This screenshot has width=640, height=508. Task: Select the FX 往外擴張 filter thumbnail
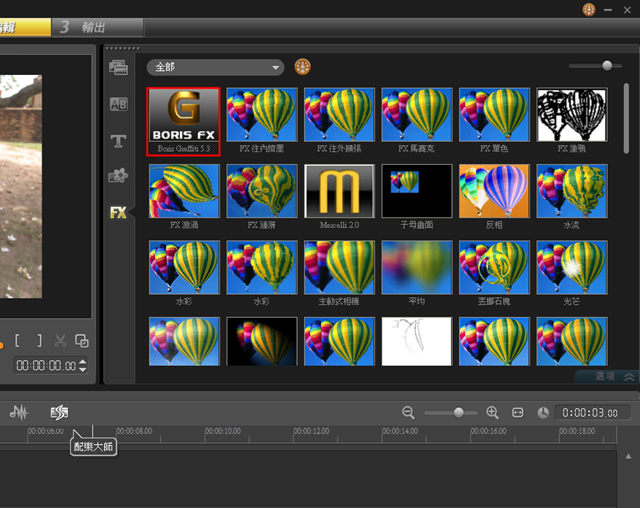[x=339, y=115]
